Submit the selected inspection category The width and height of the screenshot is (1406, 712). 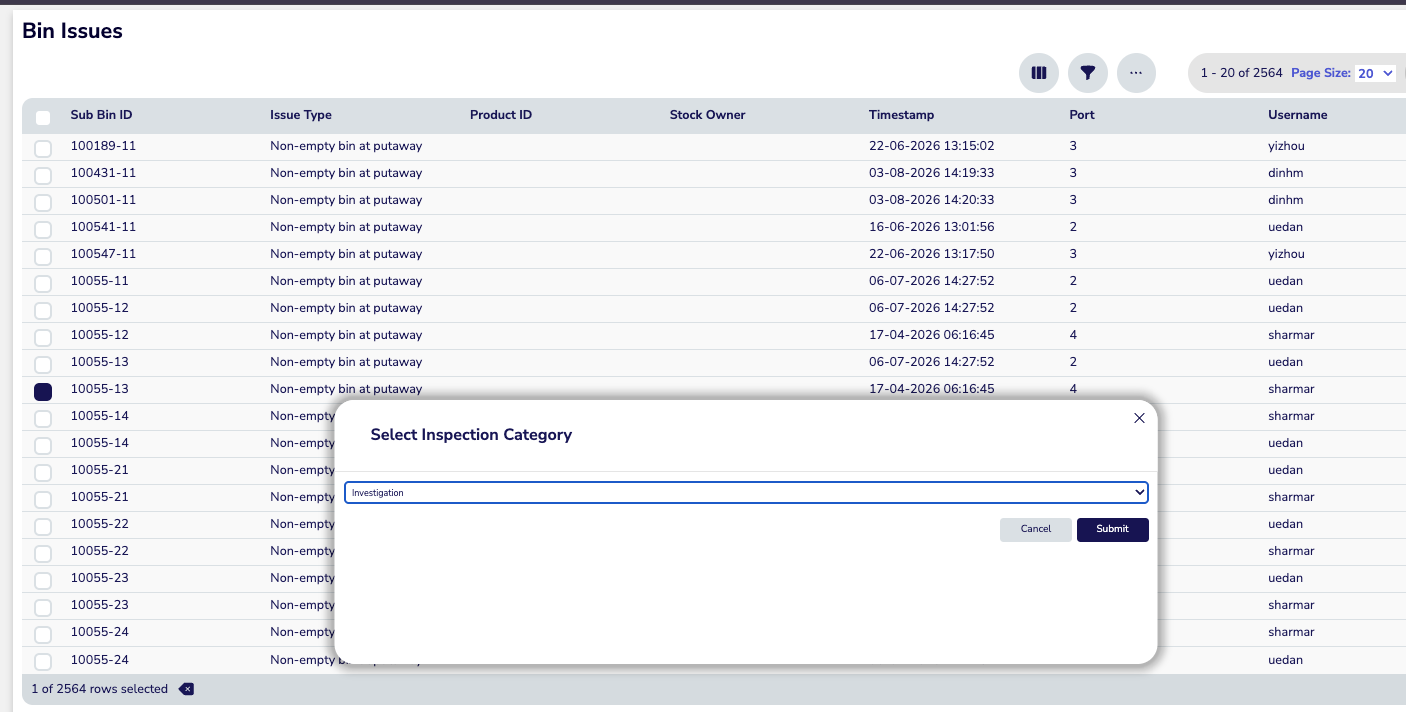(1112, 529)
